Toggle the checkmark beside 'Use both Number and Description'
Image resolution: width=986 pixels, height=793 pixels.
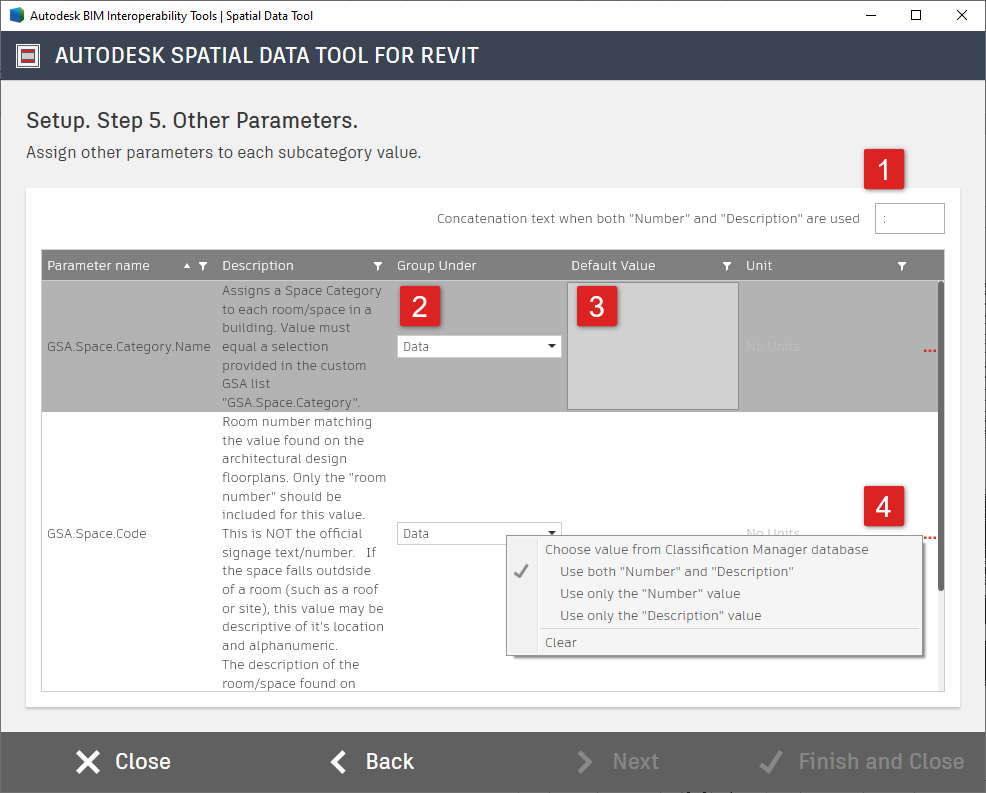tap(521, 572)
